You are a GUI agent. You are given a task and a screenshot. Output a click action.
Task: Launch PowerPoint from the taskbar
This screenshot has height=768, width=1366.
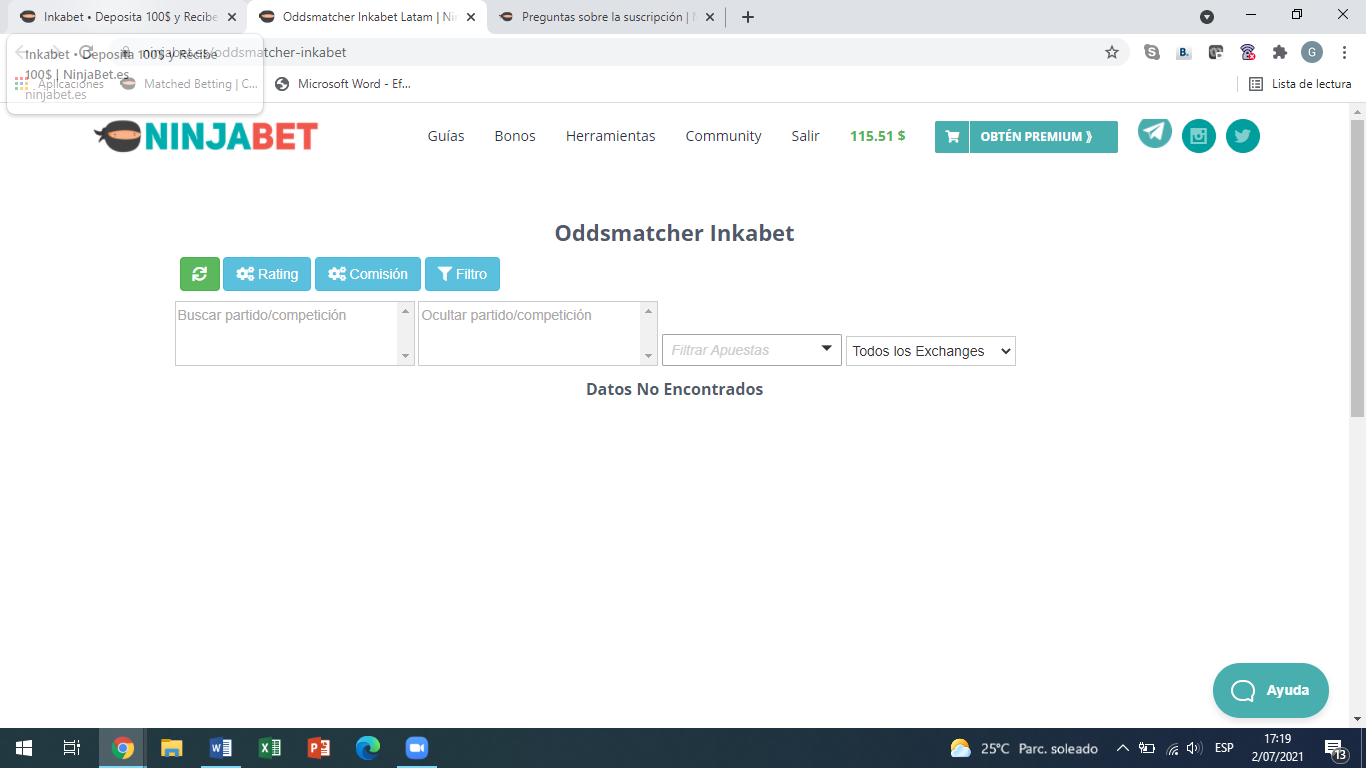[319, 748]
